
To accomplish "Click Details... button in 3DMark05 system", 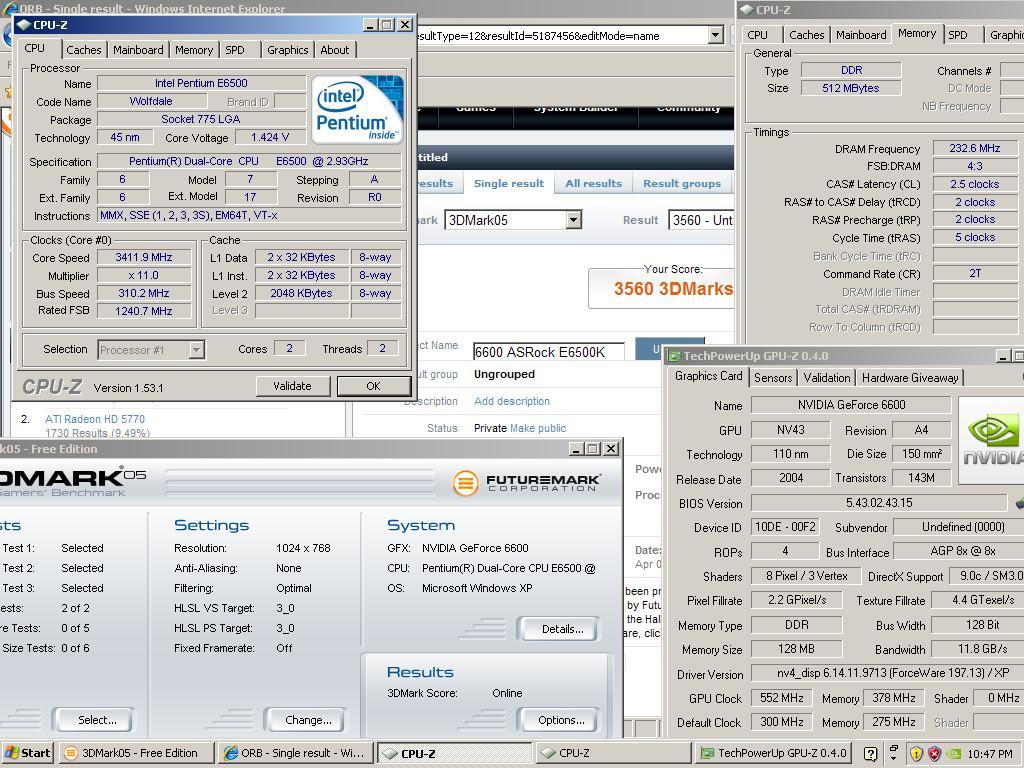I will 562,629.
